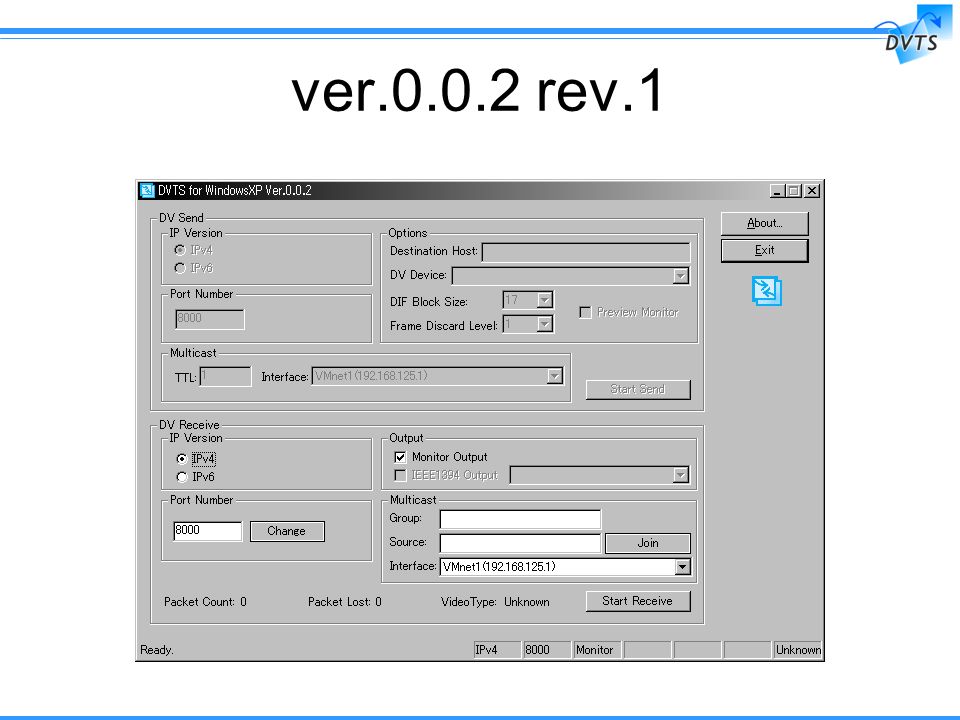960x720 pixels.
Task: Open the Frame Discard Level dropdown
Action: pyautogui.click(x=544, y=324)
